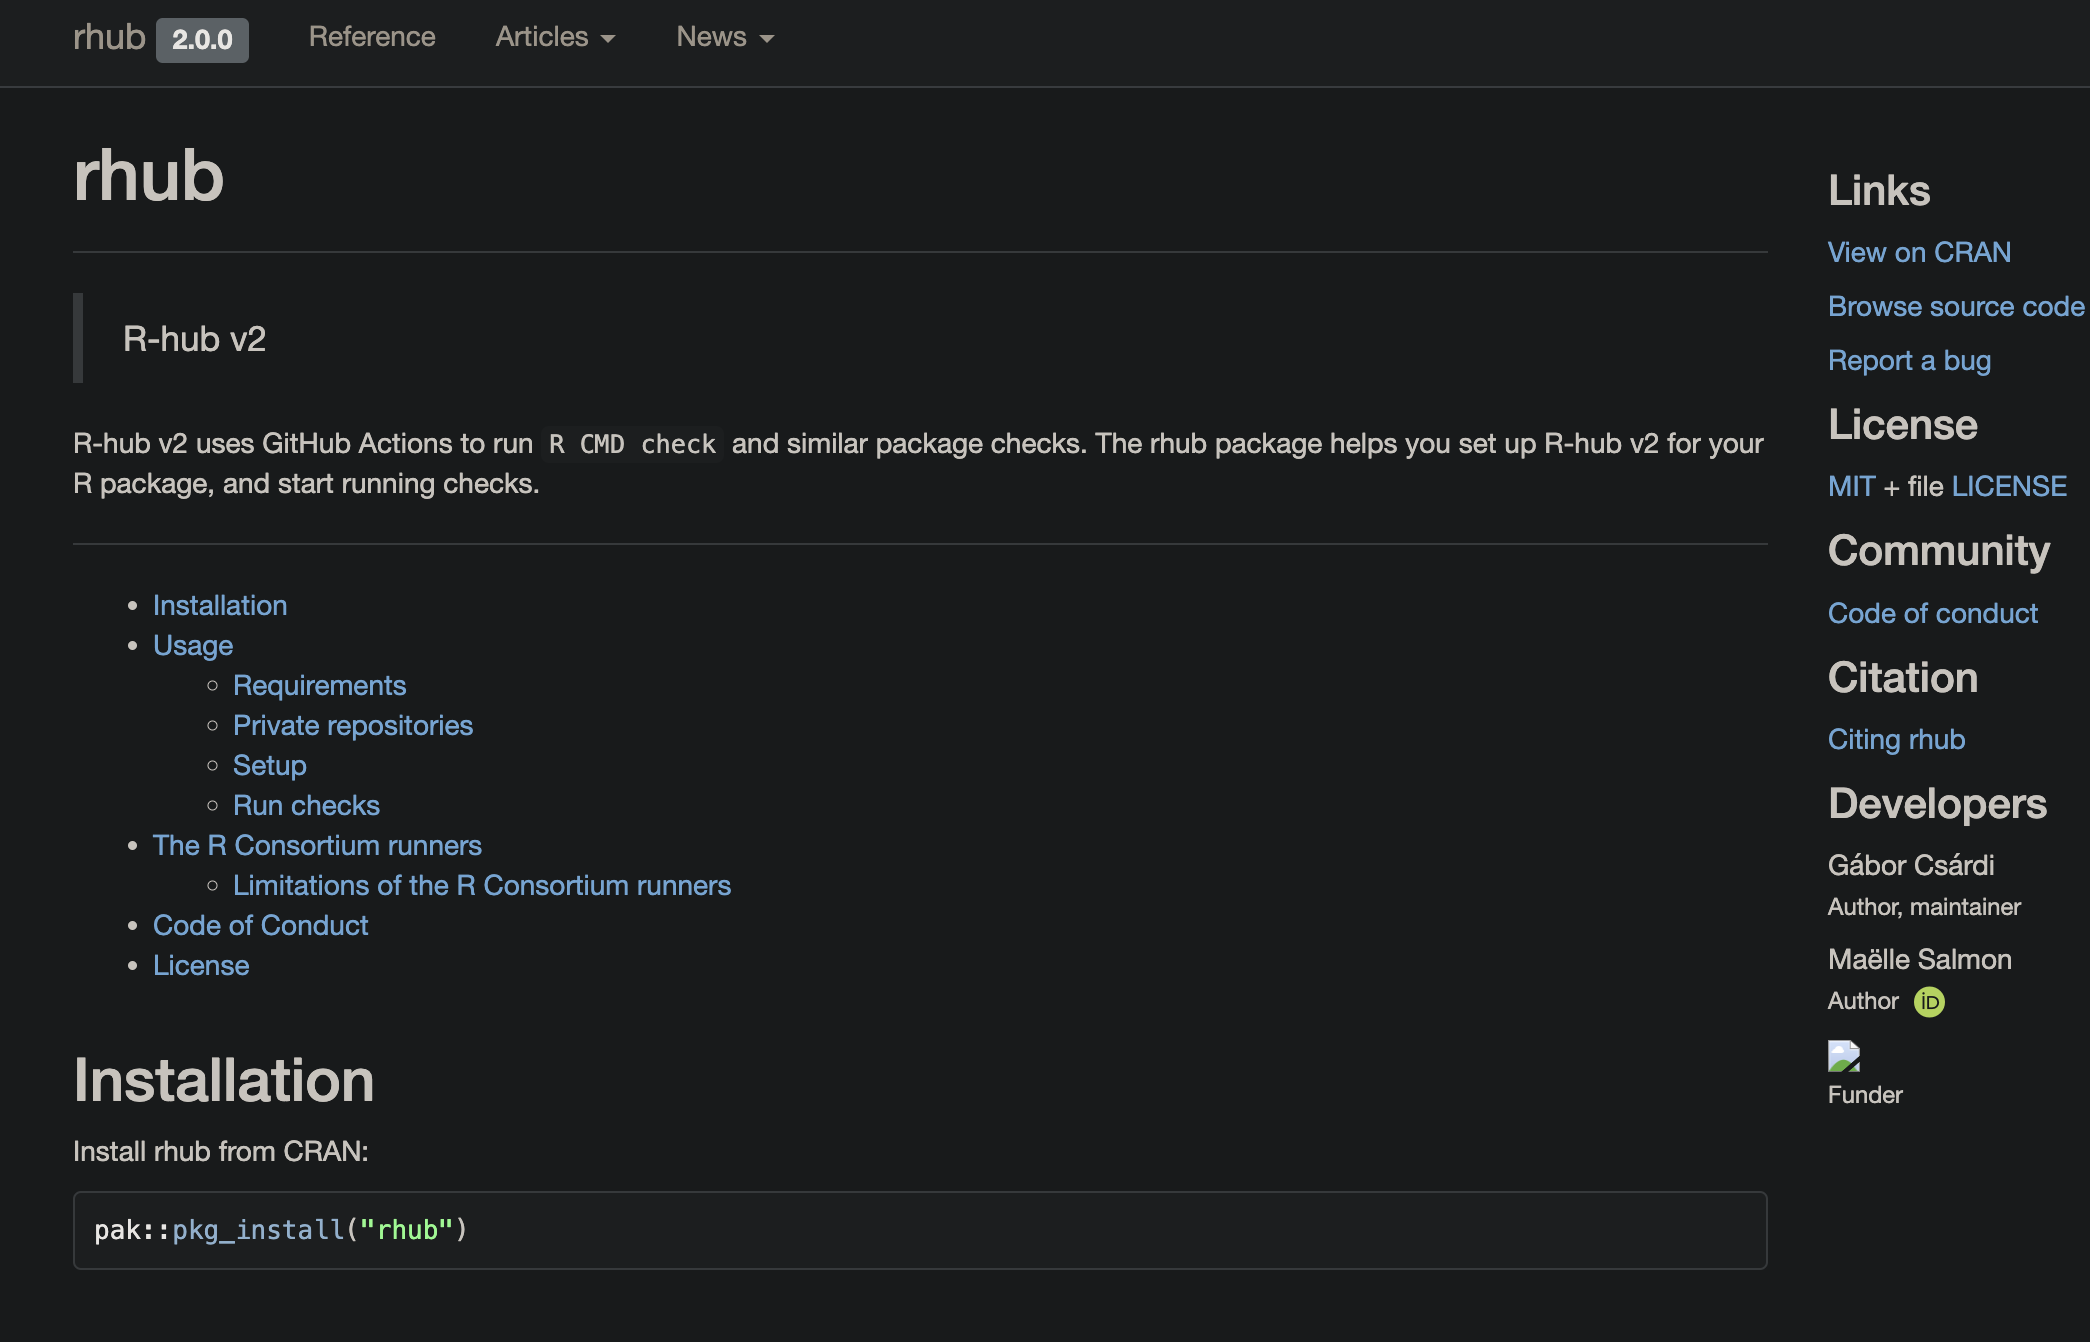The height and width of the screenshot is (1342, 2090).
Task: Click the 2.0.0 version badge
Action: pyautogui.click(x=202, y=40)
